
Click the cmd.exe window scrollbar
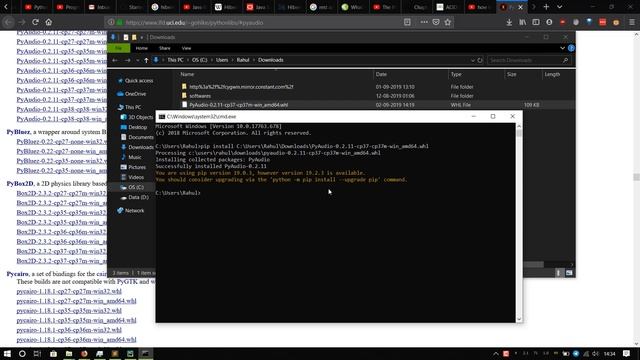519,223
